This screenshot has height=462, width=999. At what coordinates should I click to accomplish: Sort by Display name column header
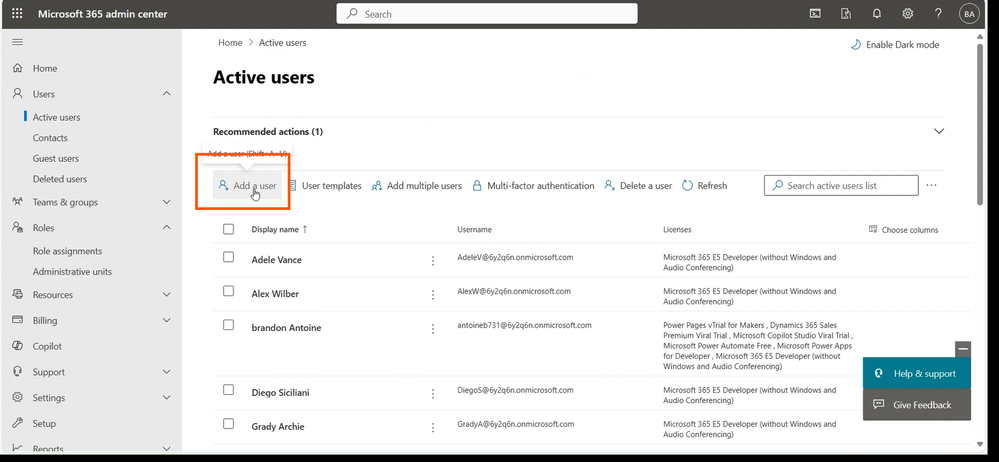(x=279, y=229)
